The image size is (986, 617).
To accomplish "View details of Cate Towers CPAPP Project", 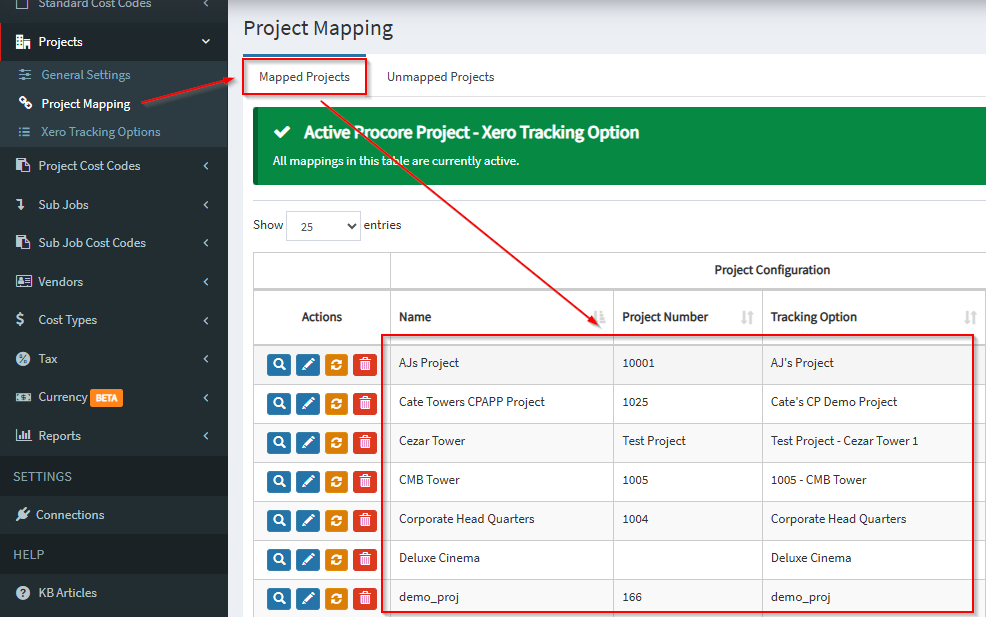I will point(279,404).
